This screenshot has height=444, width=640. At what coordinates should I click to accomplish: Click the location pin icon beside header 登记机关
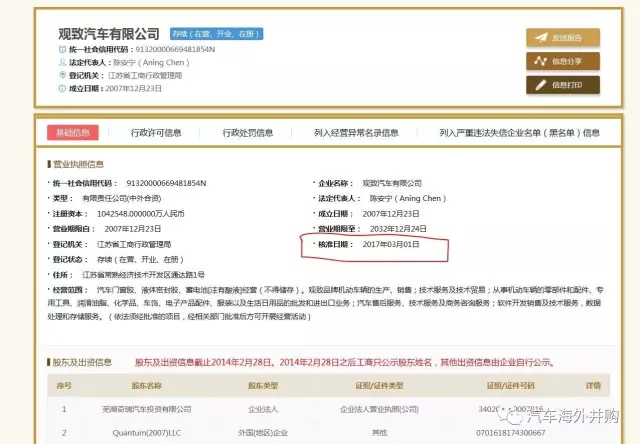pos(62,75)
